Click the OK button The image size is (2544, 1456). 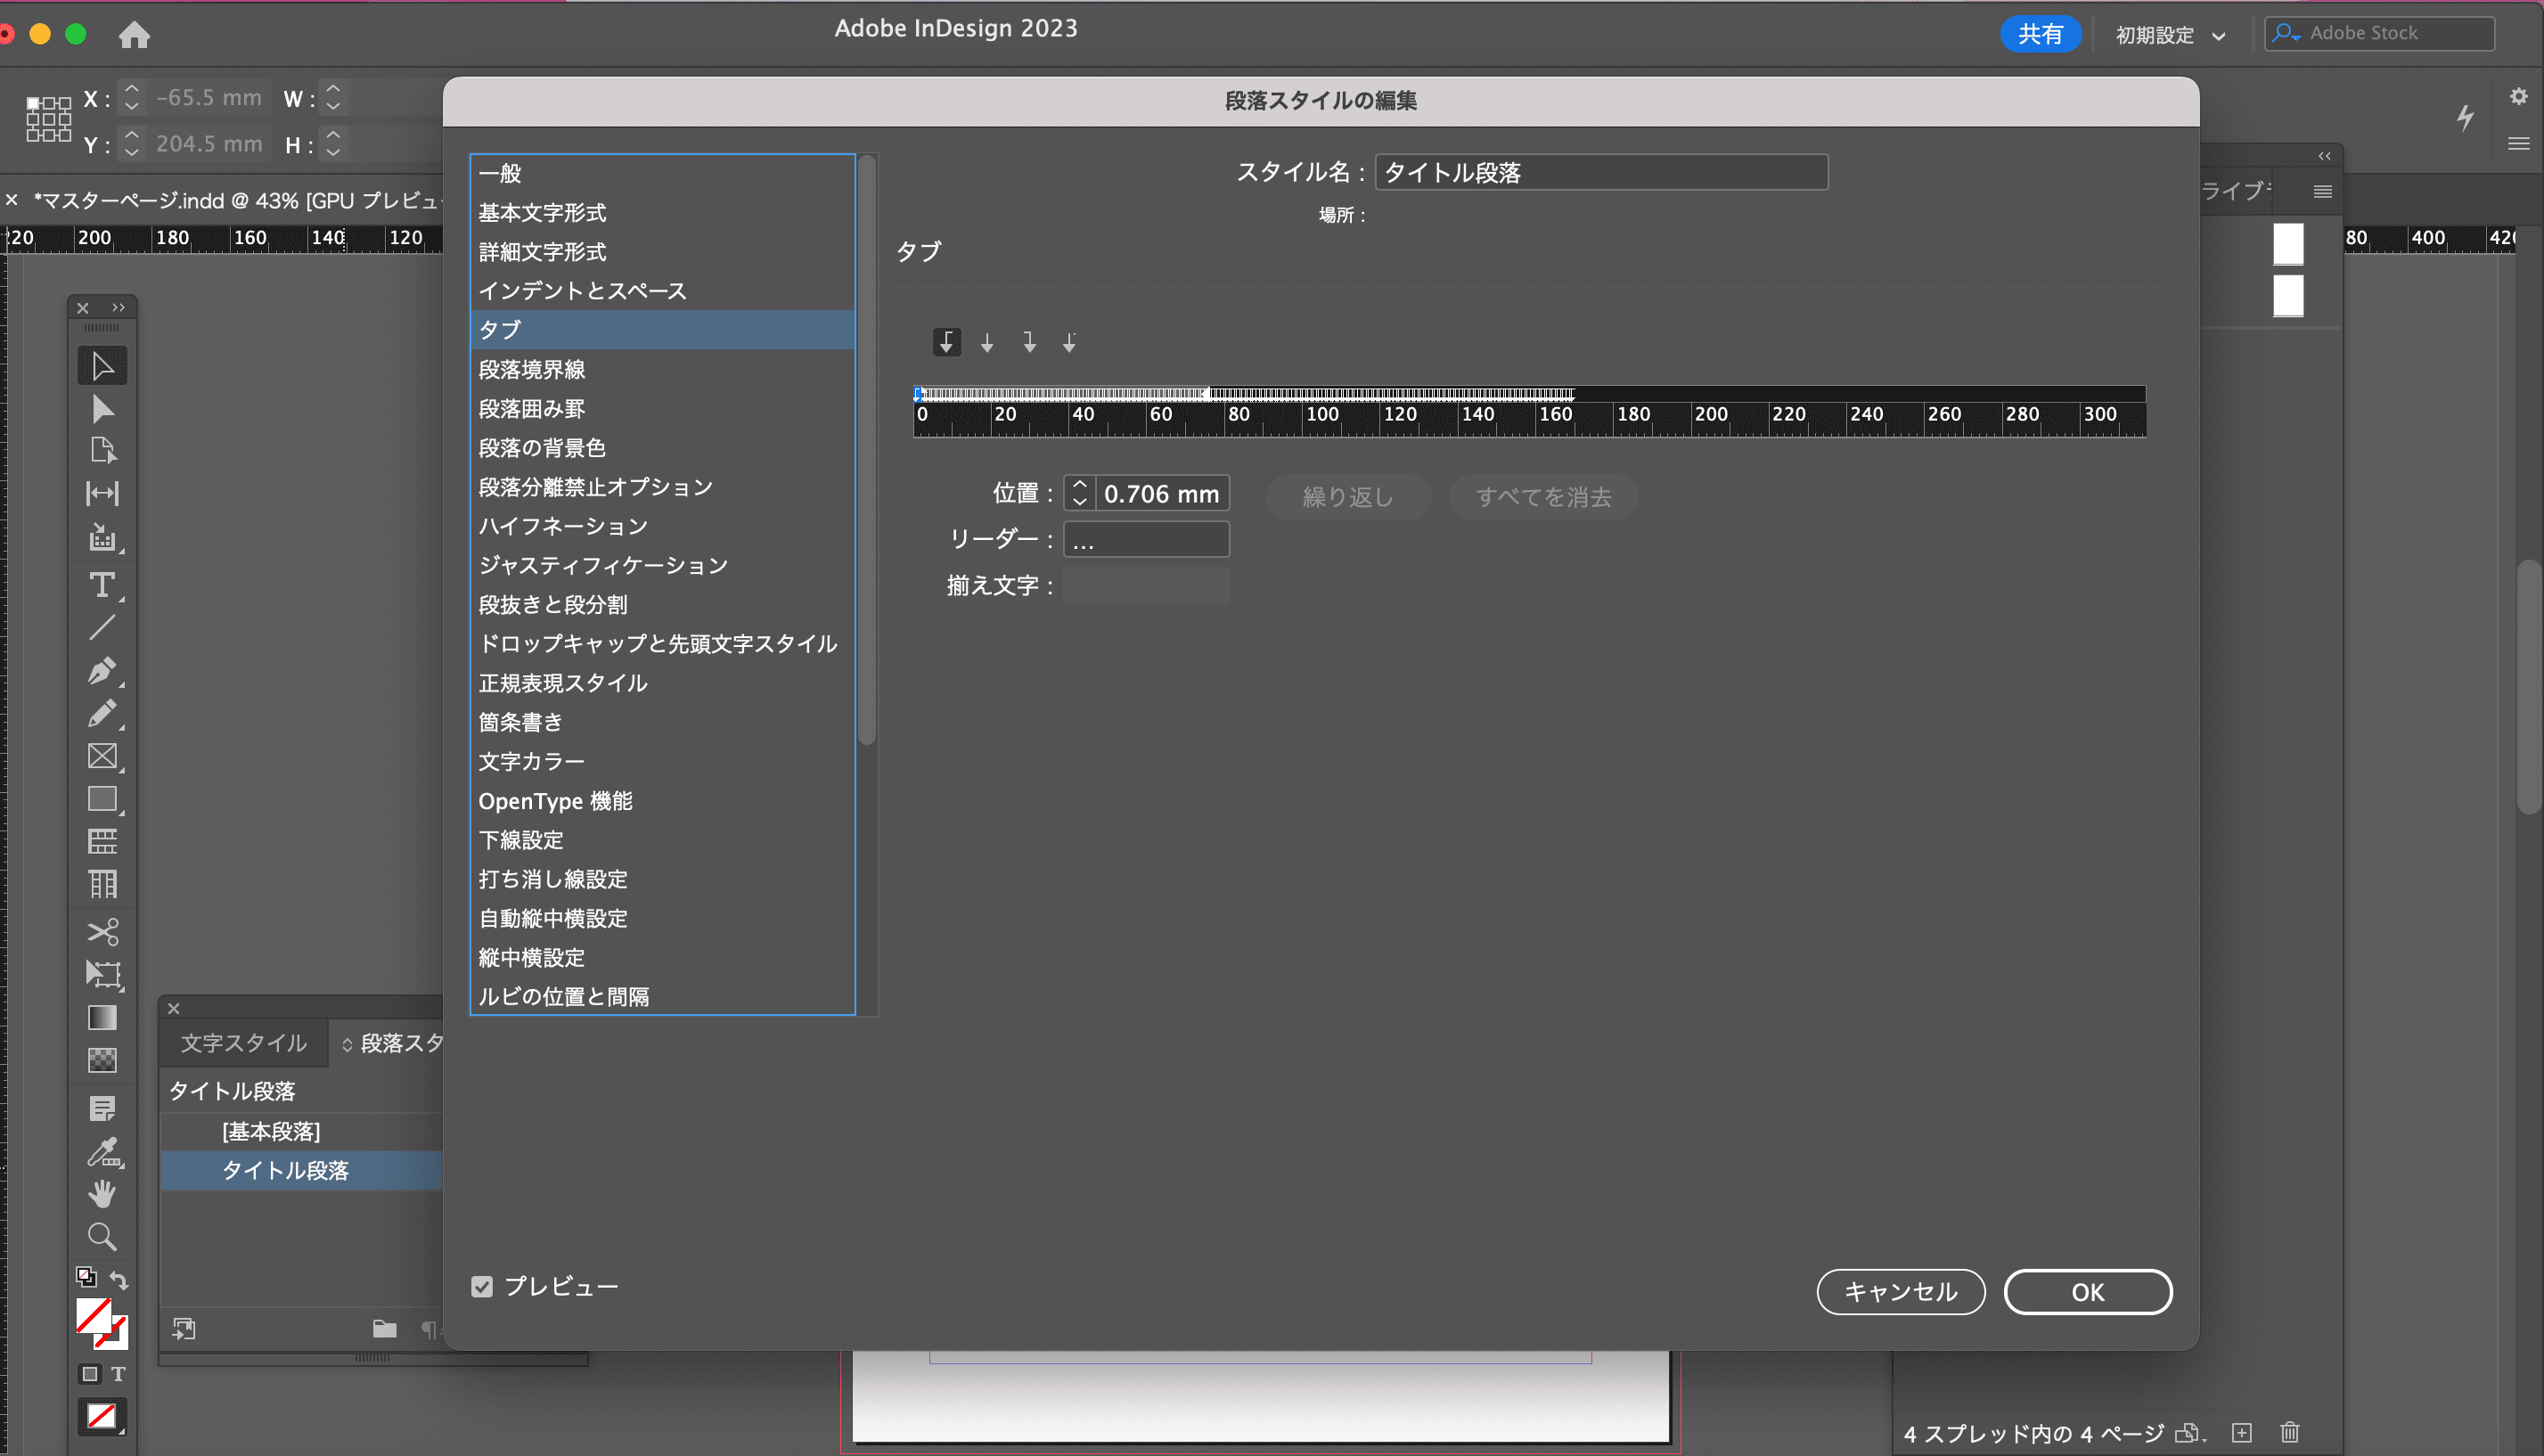[x=2088, y=1292]
